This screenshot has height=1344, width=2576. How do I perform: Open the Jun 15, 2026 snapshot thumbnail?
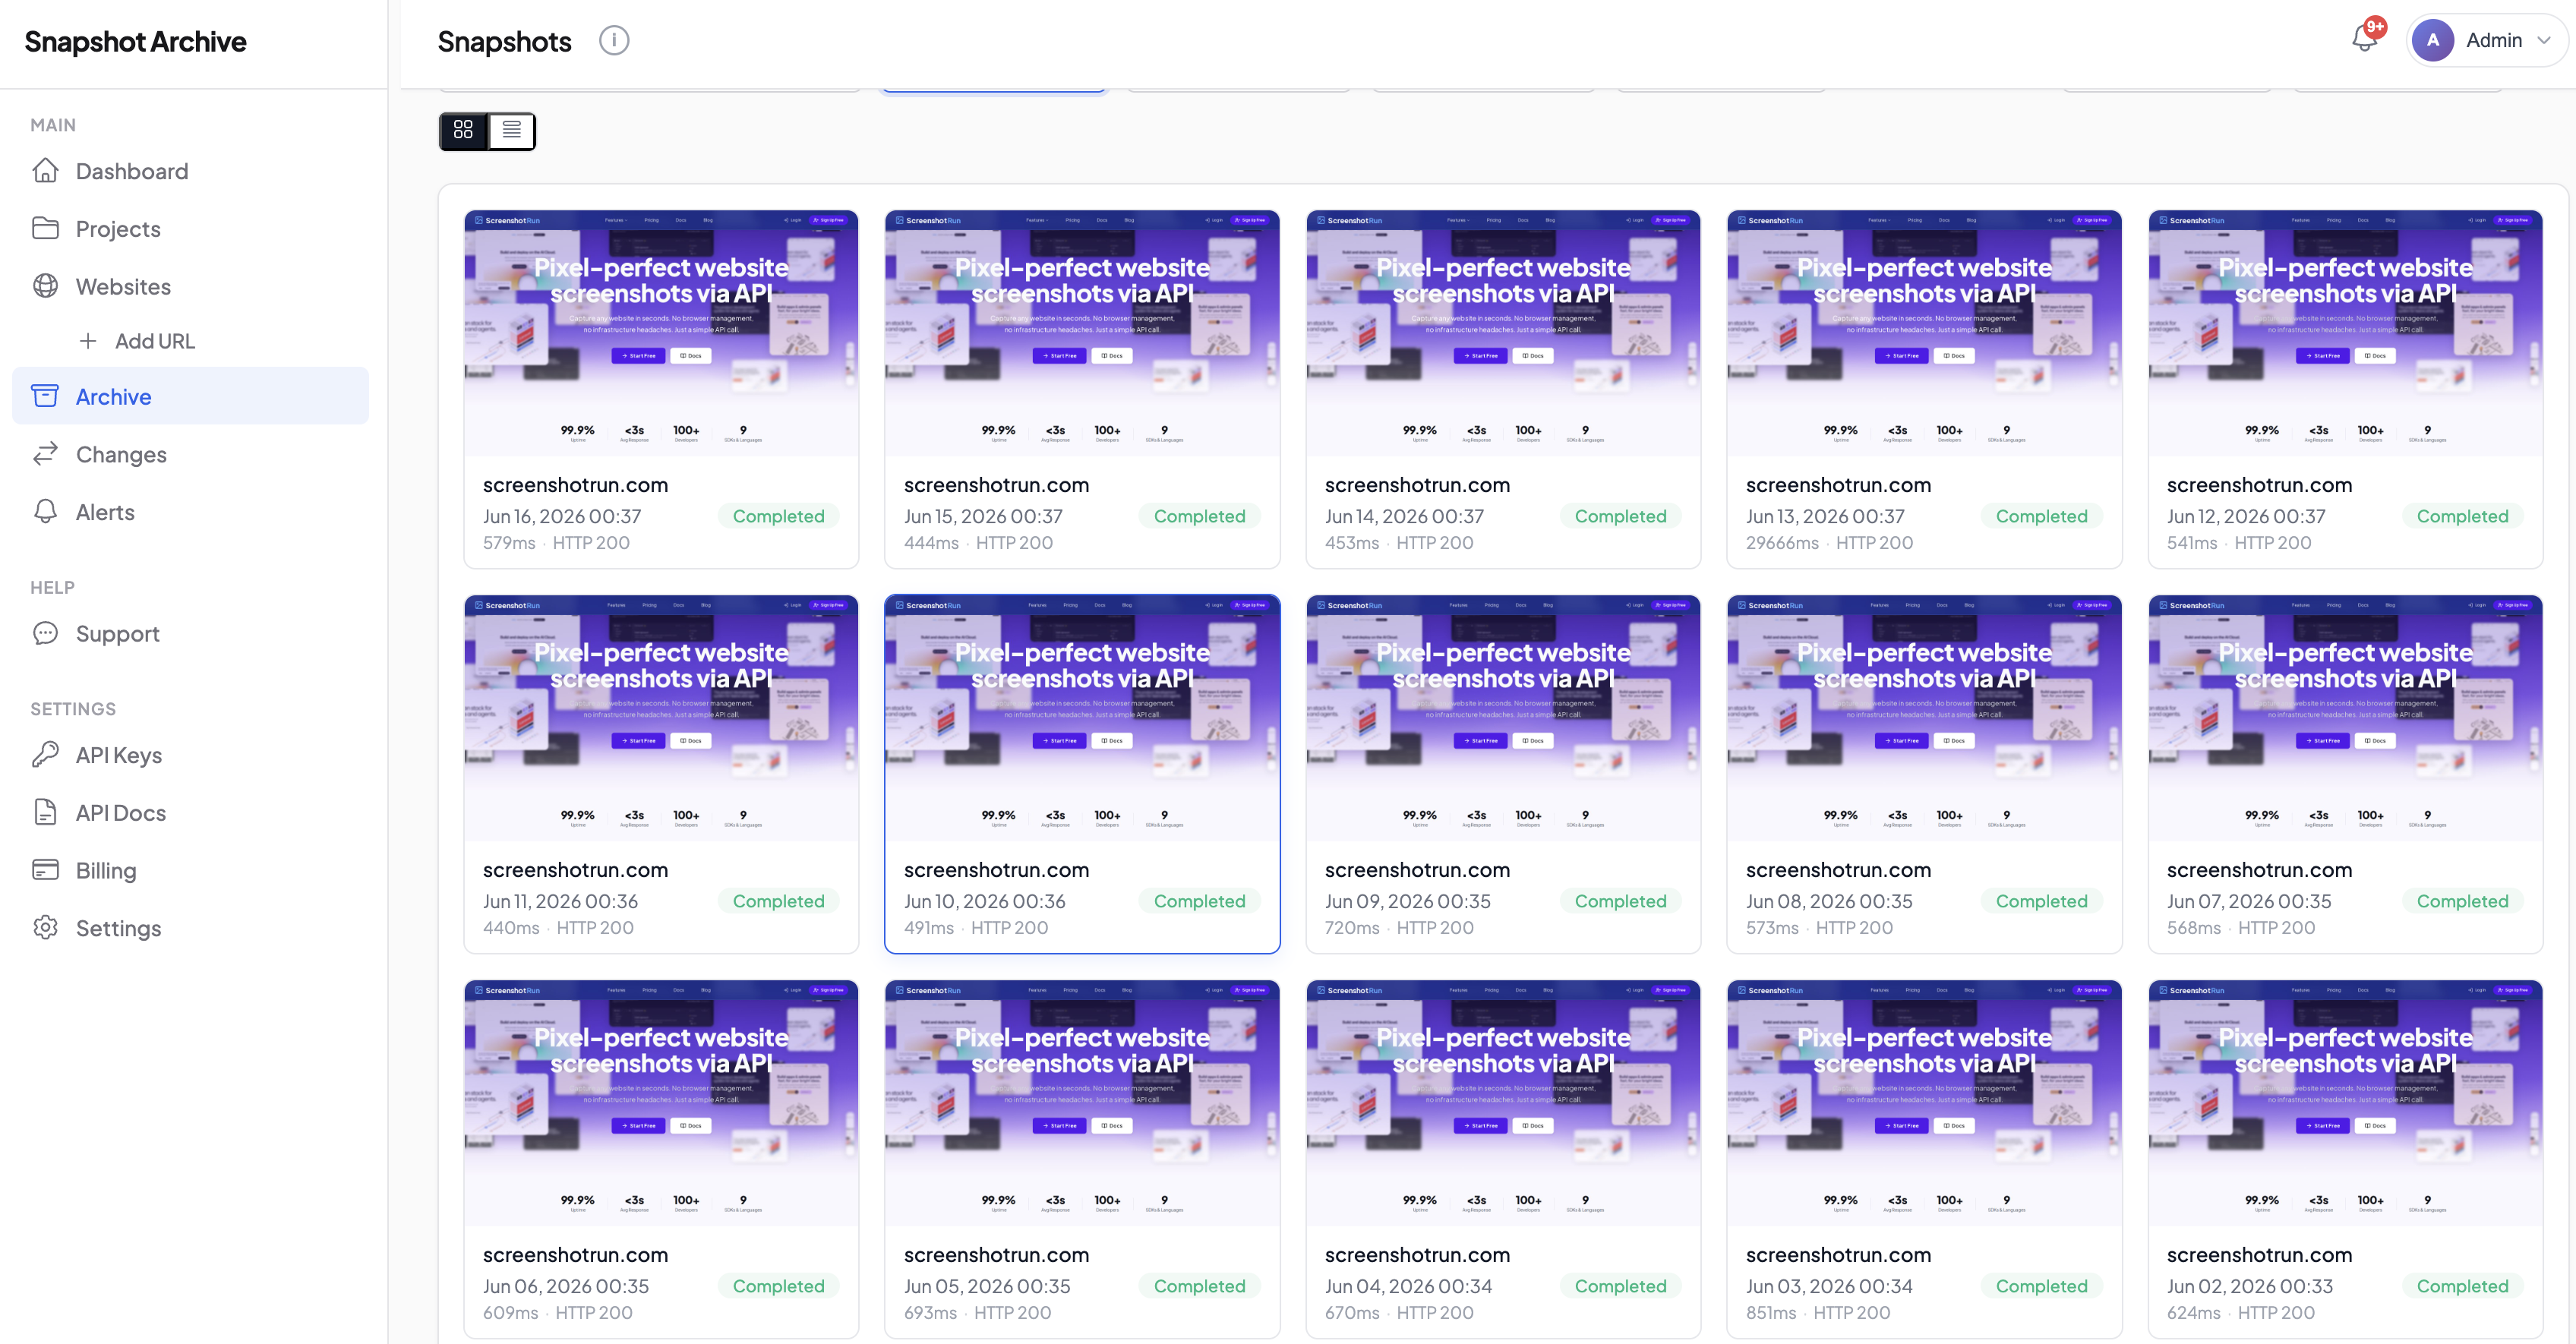1082,333
